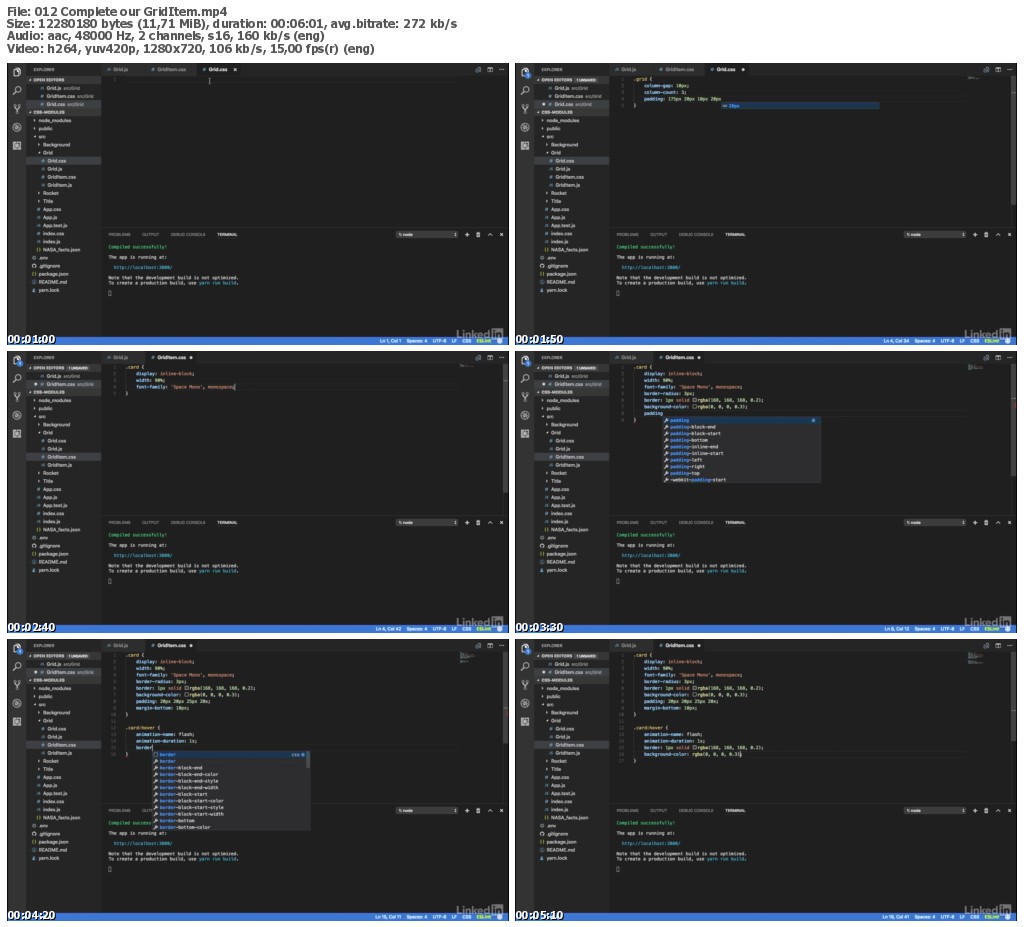Add terminal with plus icon, 00:03:30 frame
This screenshot has height=927, width=1024.
[975, 523]
